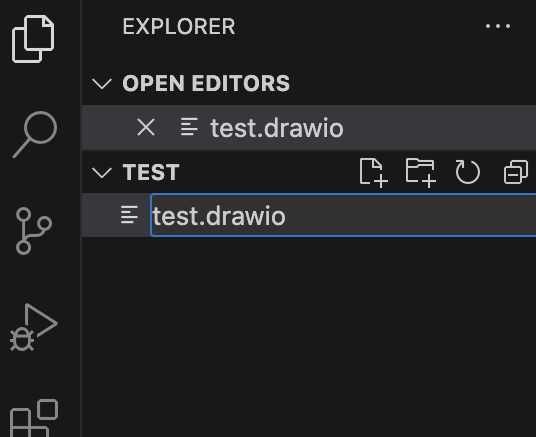The width and height of the screenshot is (536, 437).
Task: Click the file icon beside test.drawio in Open Editors
Action: pyautogui.click(x=189, y=127)
